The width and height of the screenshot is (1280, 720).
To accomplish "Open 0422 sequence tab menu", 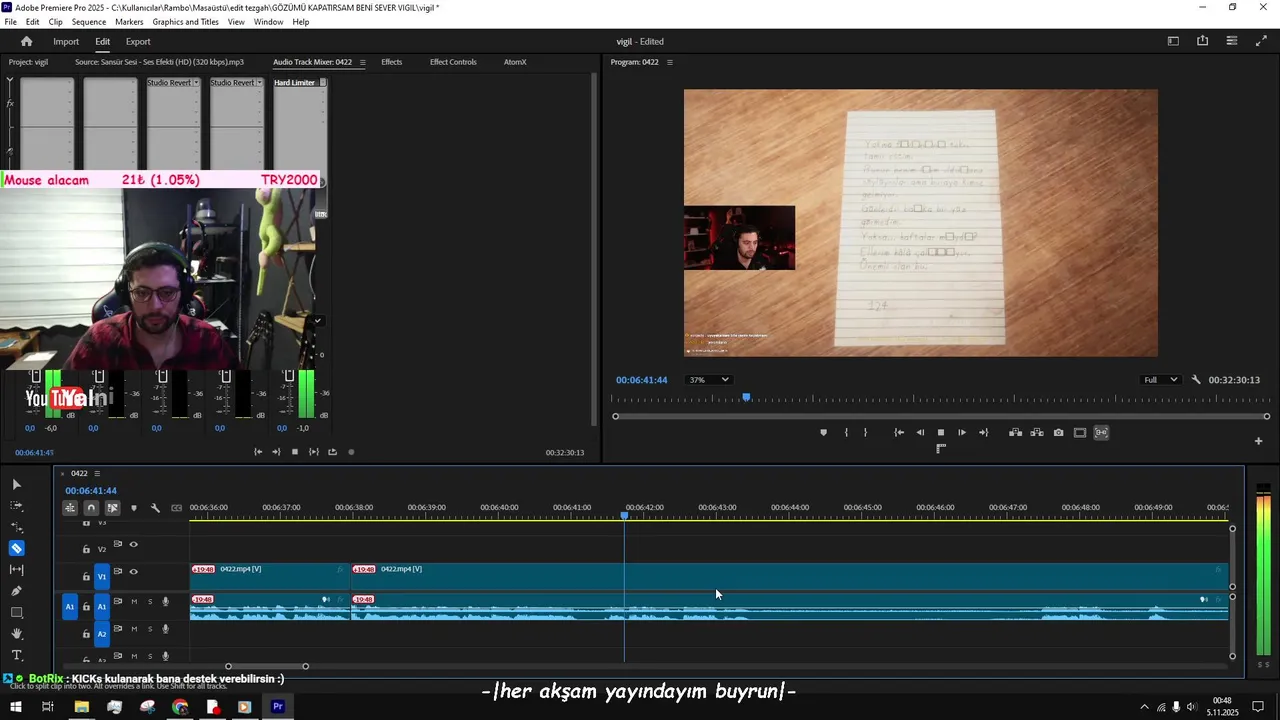I will click(97, 473).
